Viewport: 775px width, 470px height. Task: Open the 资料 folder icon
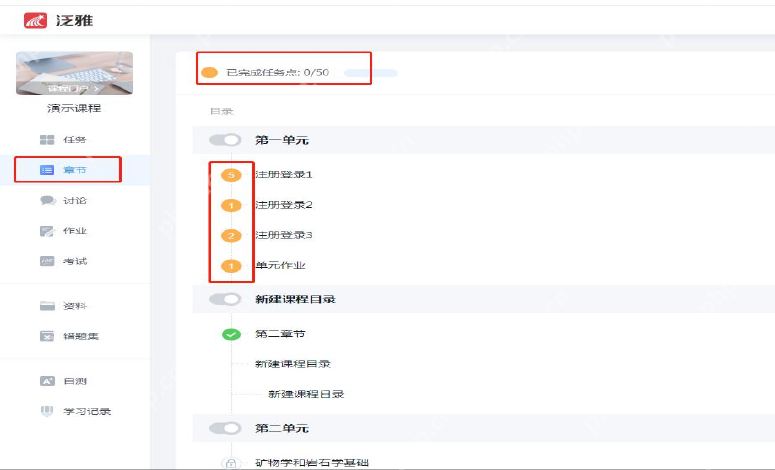47,306
